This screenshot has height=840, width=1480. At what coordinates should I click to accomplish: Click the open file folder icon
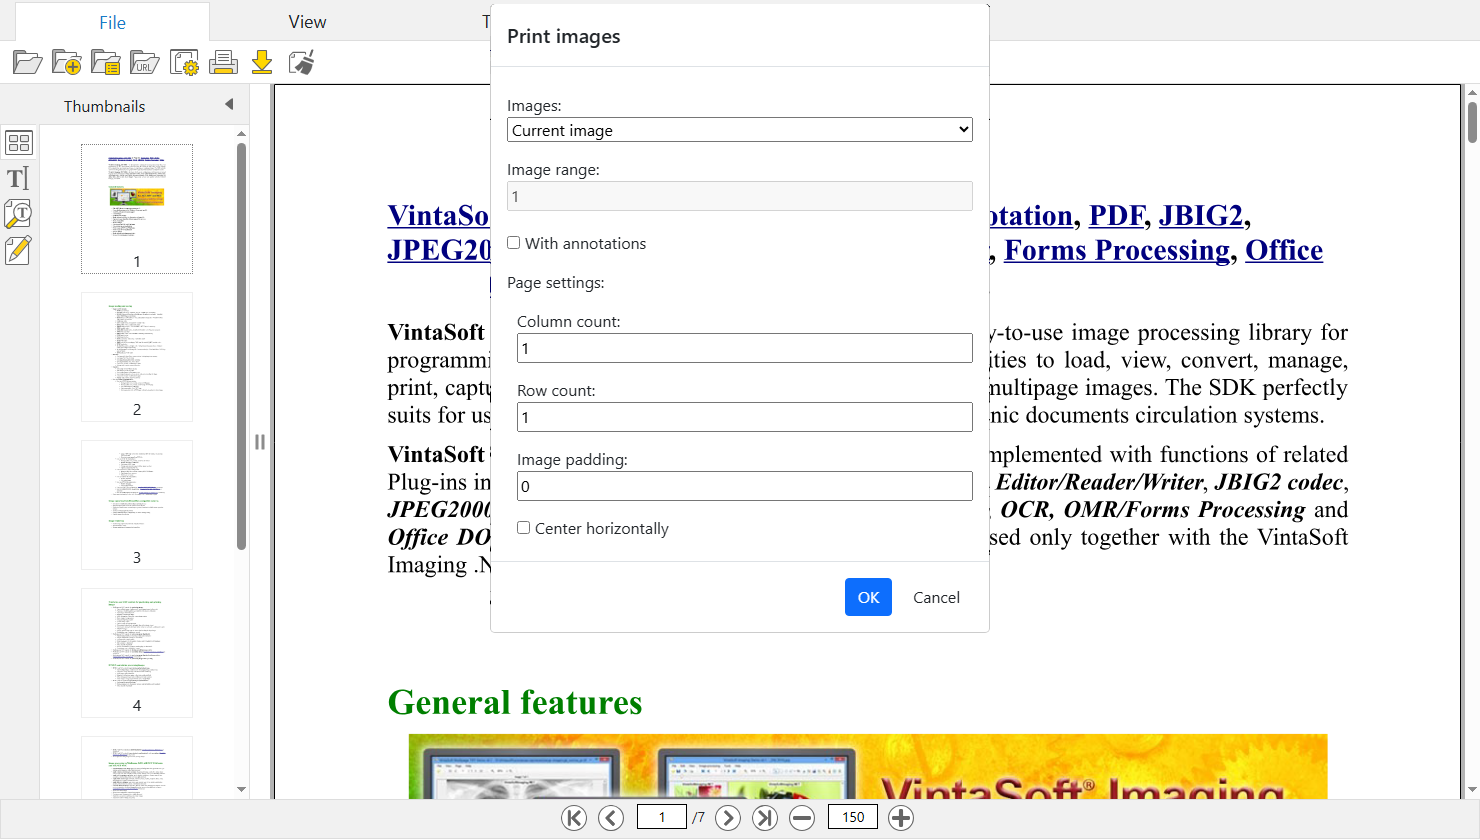[27, 63]
